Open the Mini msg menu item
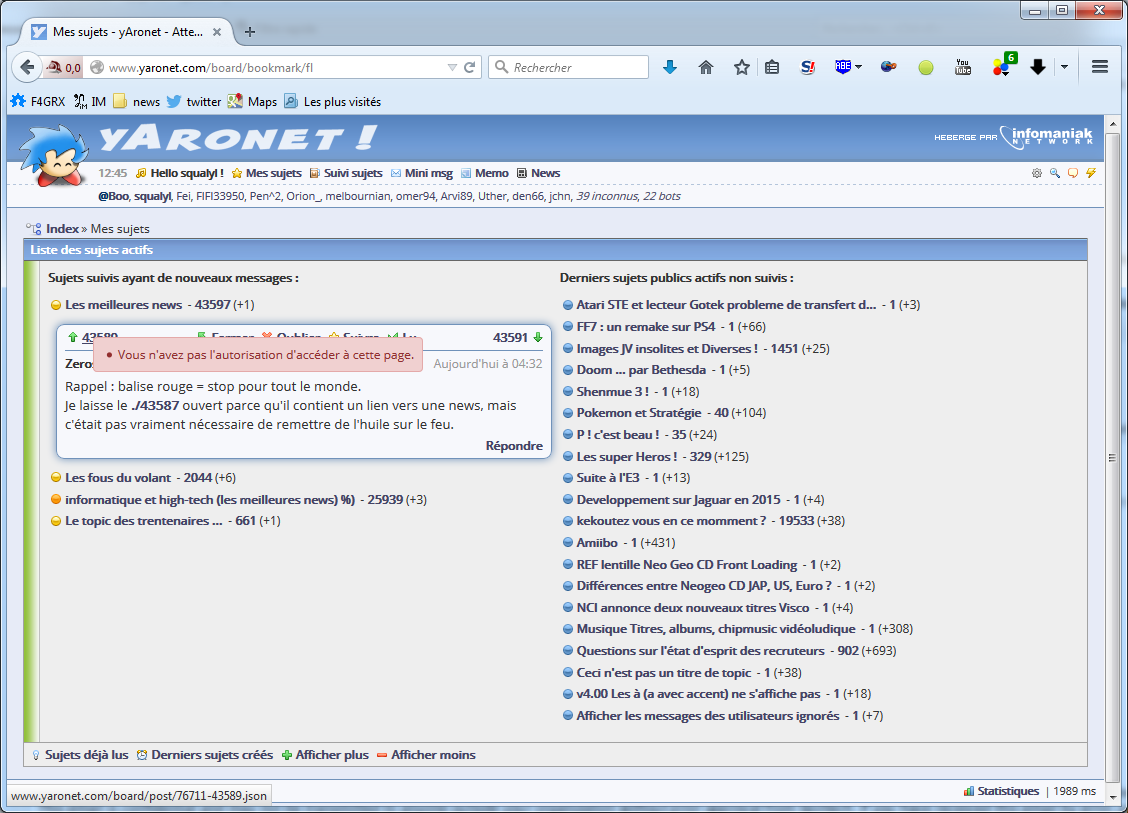 click(428, 173)
